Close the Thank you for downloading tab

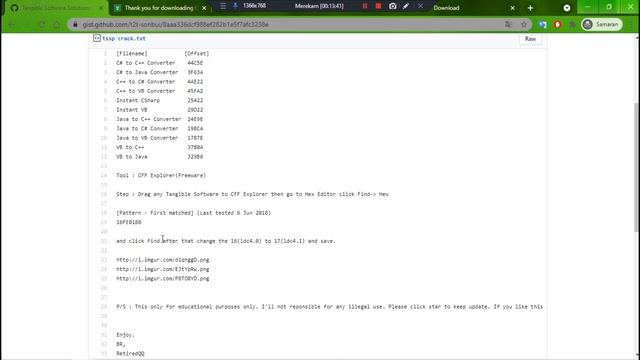(204, 8)
